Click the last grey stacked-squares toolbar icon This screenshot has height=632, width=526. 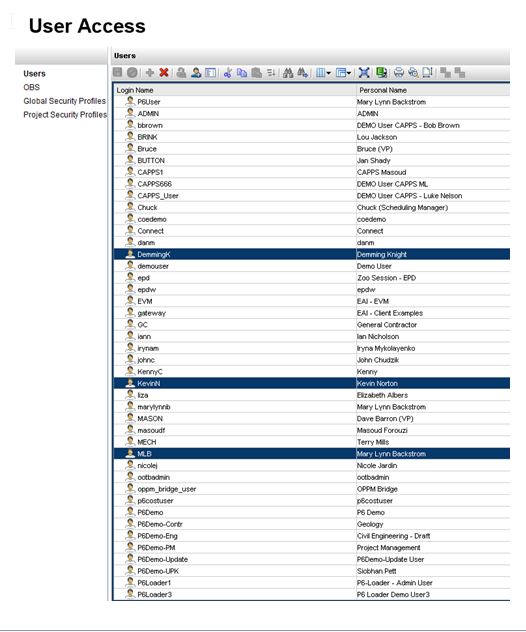460,73
